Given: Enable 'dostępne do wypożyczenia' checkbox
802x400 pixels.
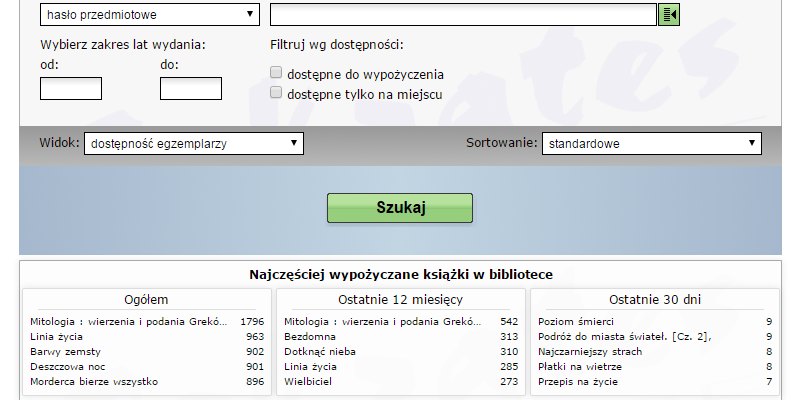Looking at the screenshot, I should point(277,73).
